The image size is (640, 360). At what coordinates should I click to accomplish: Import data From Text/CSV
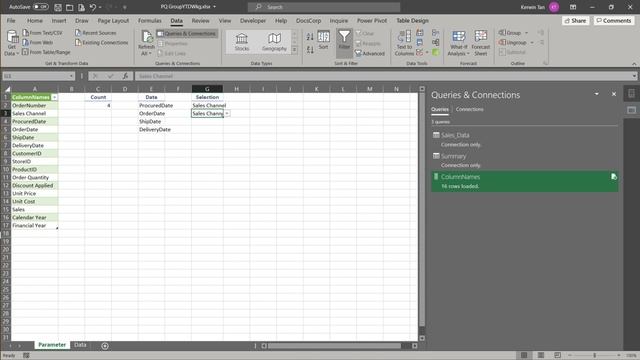click(42, 33)
